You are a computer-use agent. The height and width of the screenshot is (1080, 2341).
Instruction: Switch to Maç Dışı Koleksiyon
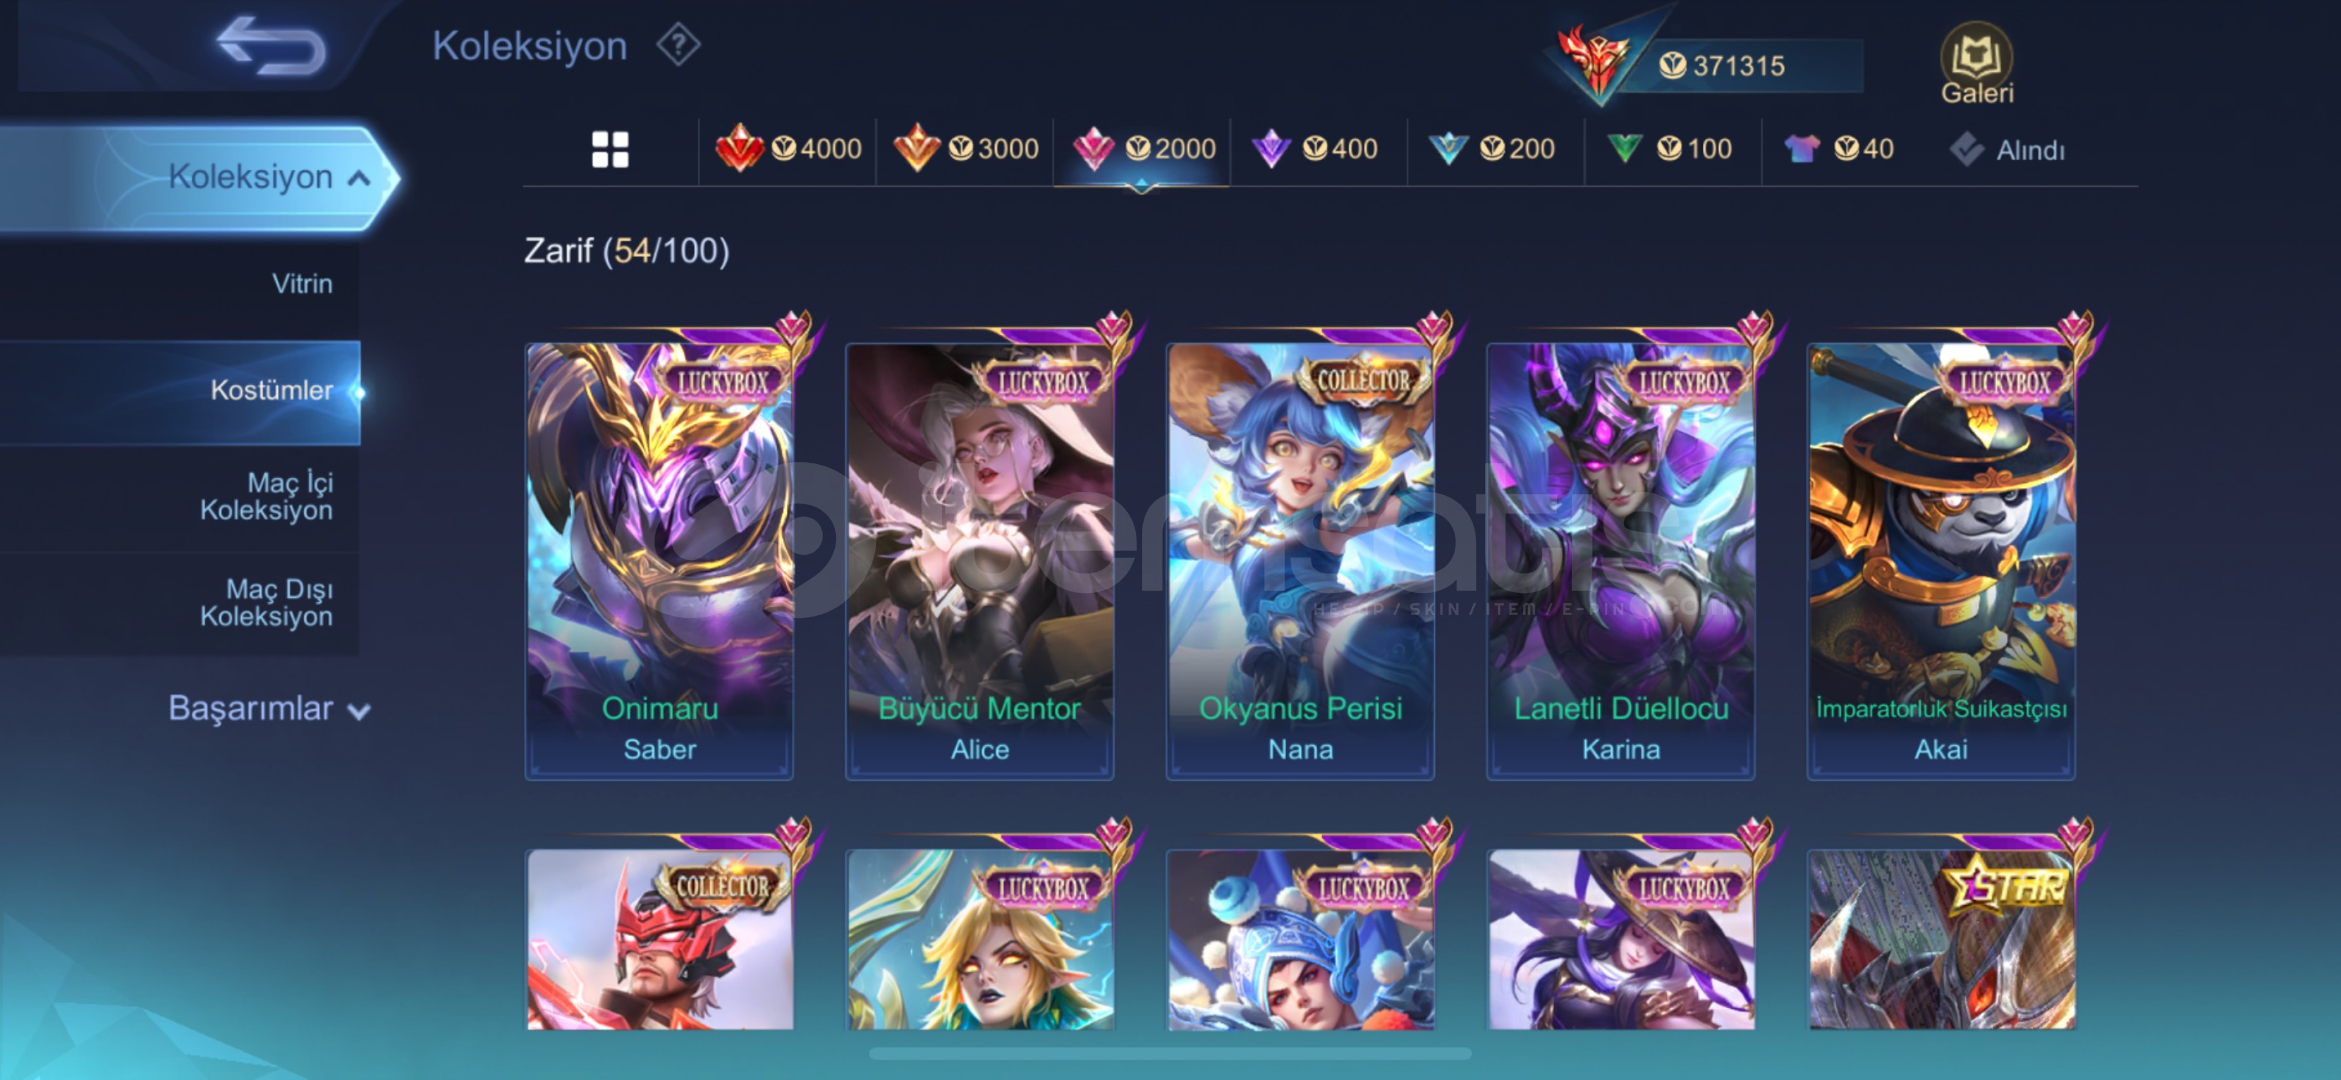coord(266,603)
